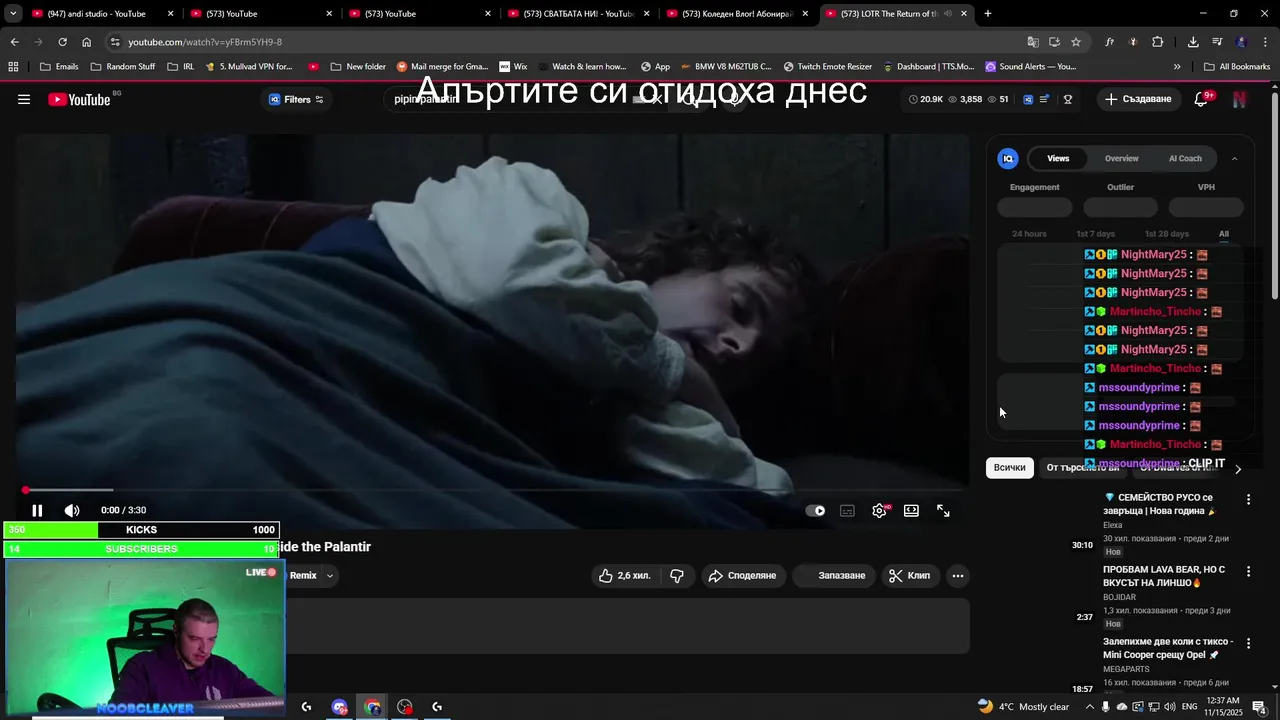Choose the 1st 28 days range
Image resolution: width=1280 pixels, height=720 pixels.
coord(1167,234)
